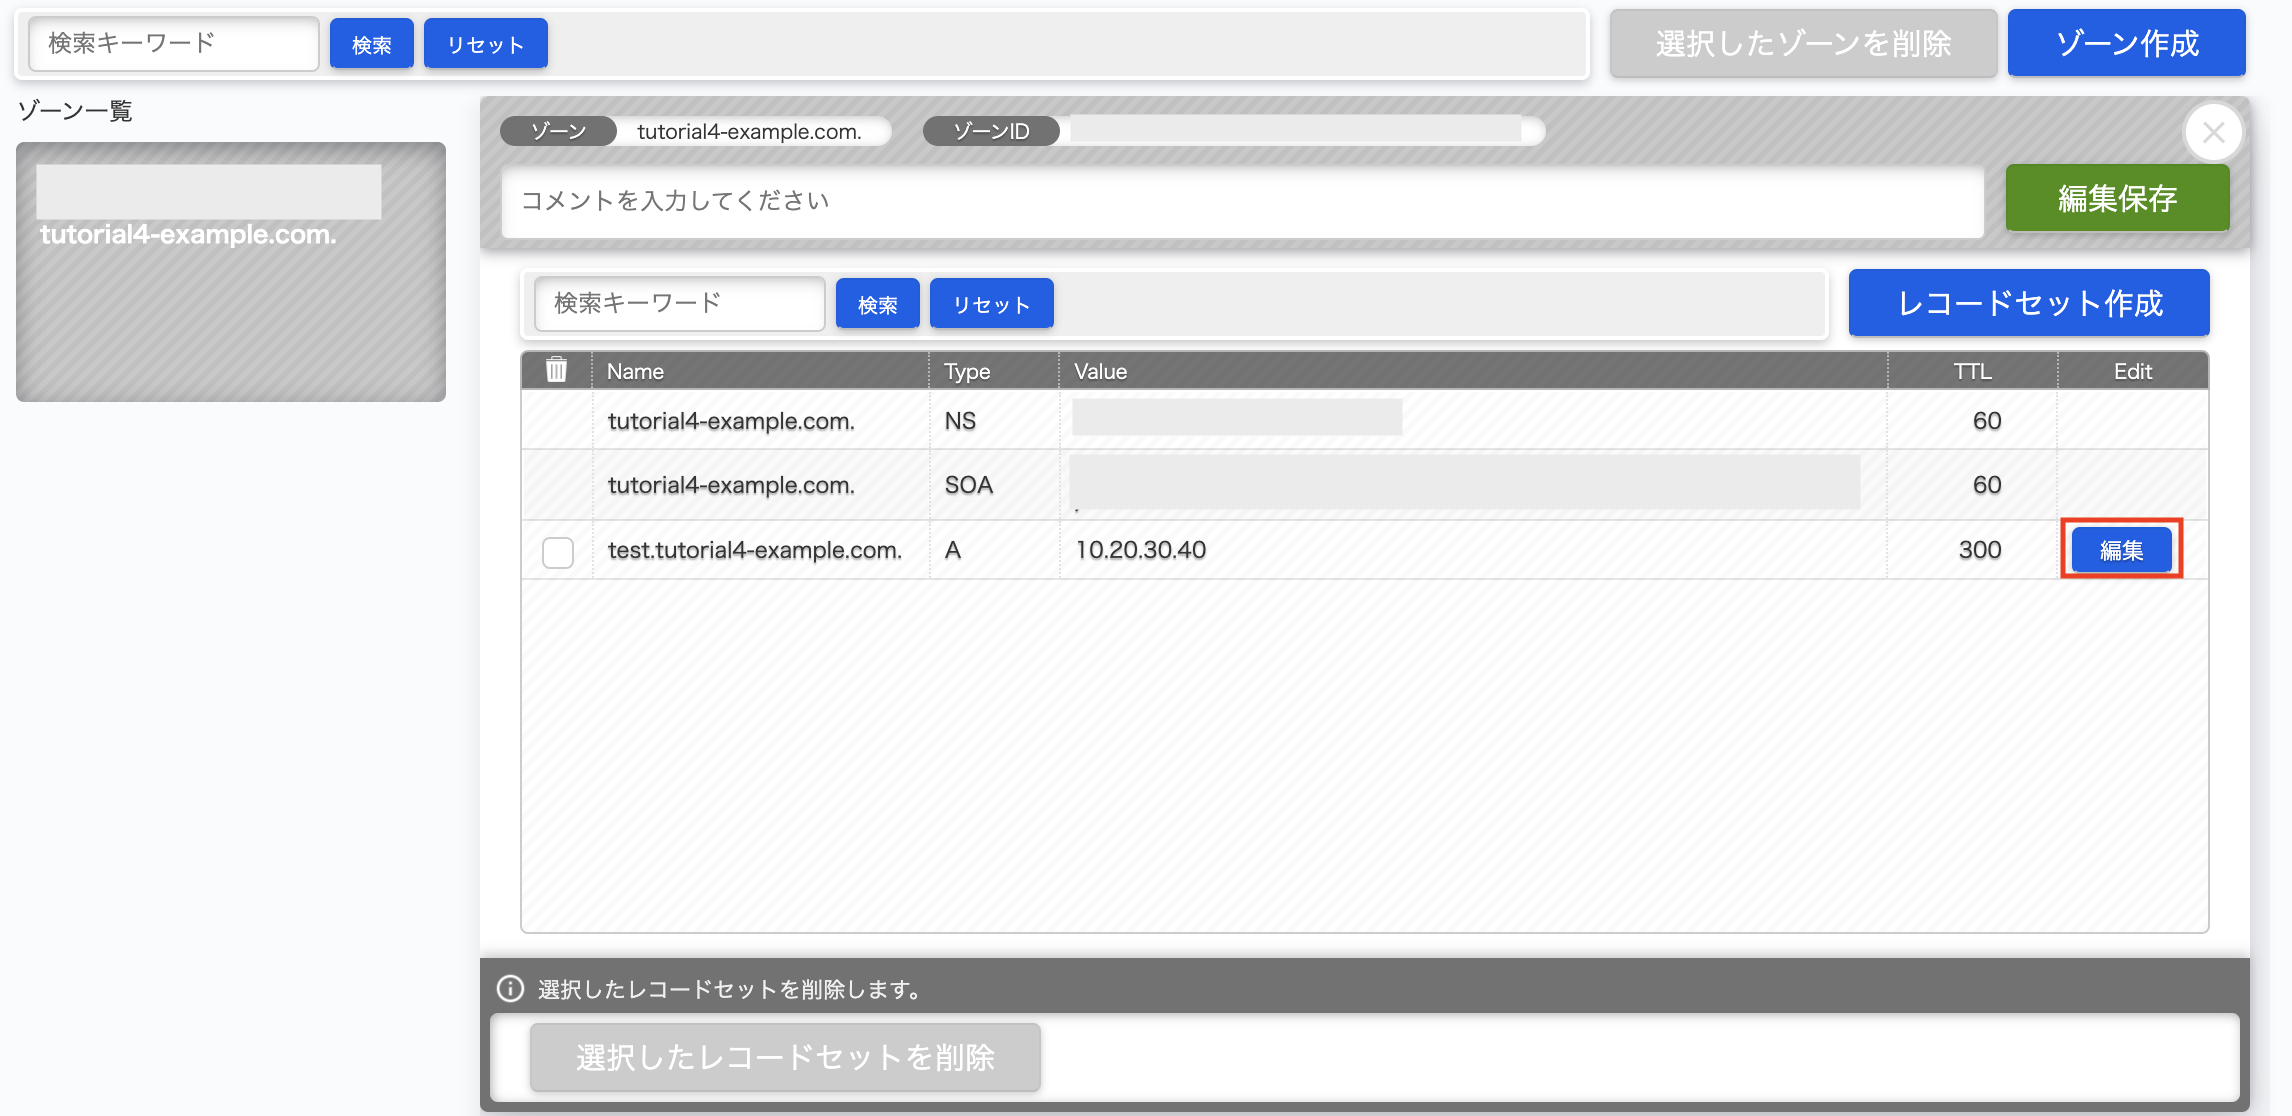The width and height of the screenshot is (2292, 1116).
Task: Click the record set 検索 button
Action: pos(877,304)
